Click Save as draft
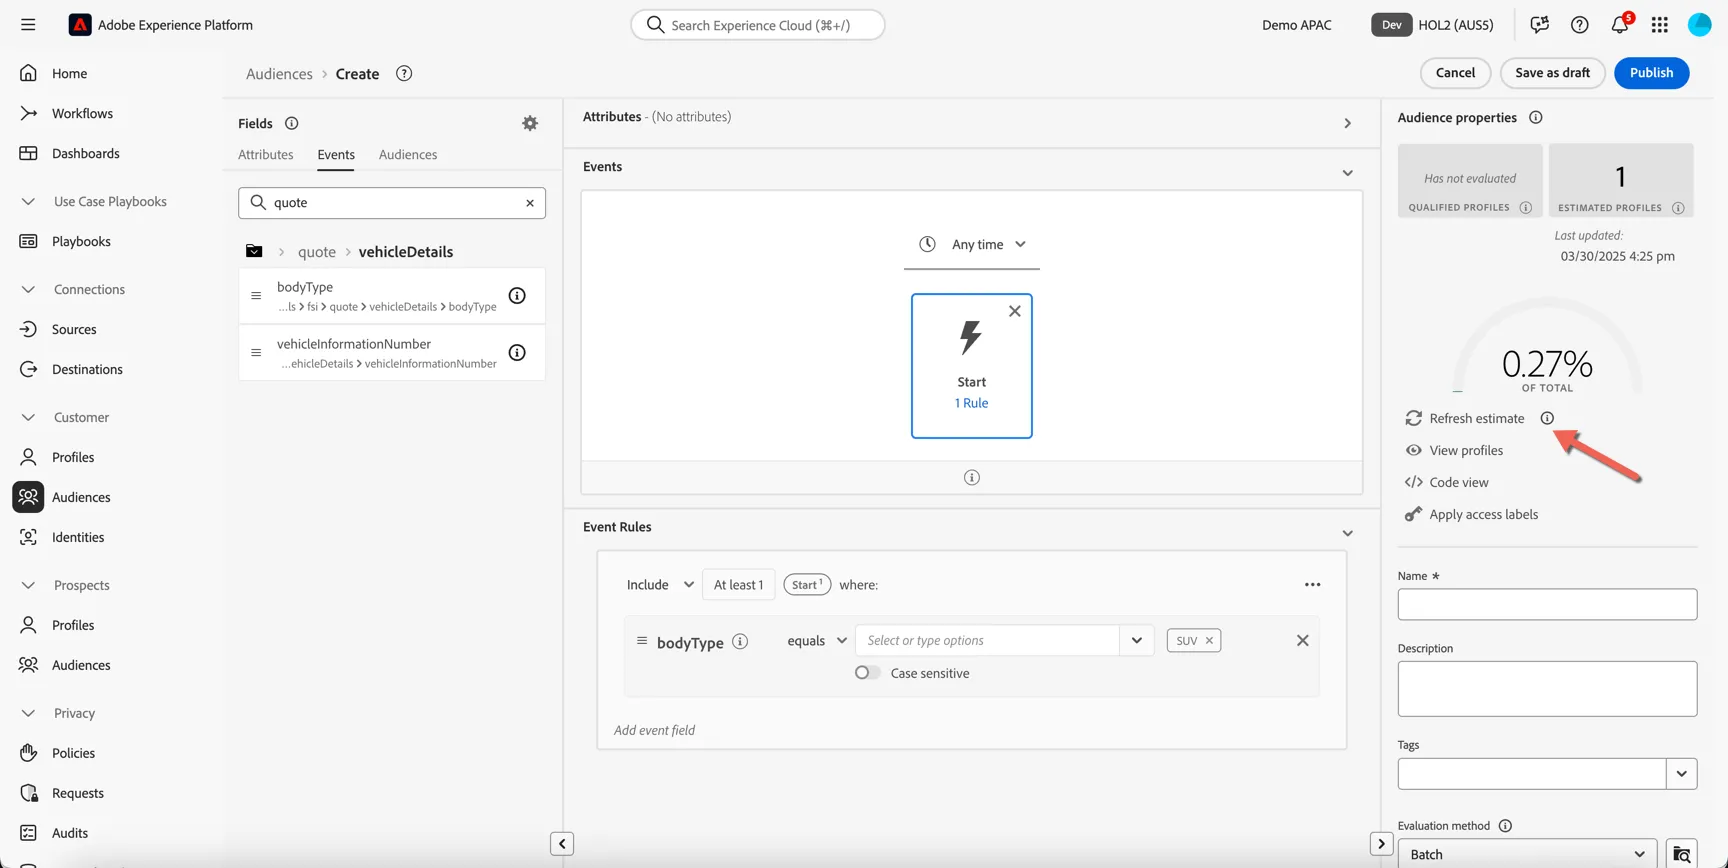The height and width of the screenshot is (868, 1728). click(1552, 73)
